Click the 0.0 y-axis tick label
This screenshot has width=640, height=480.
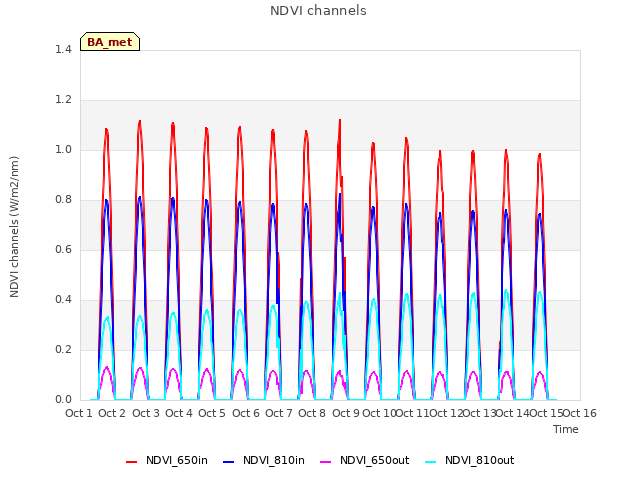click(63, 400)
